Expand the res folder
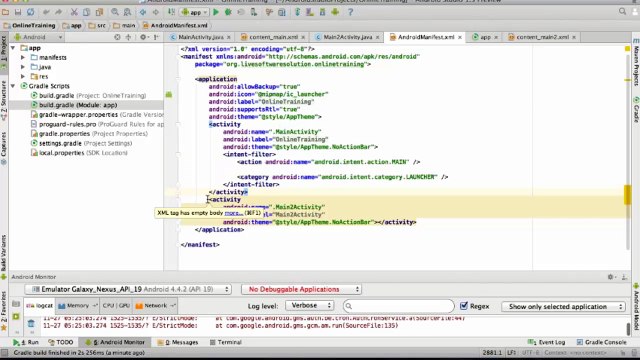The height and width of the screenshot is (360, 640). tap(23, 76)
